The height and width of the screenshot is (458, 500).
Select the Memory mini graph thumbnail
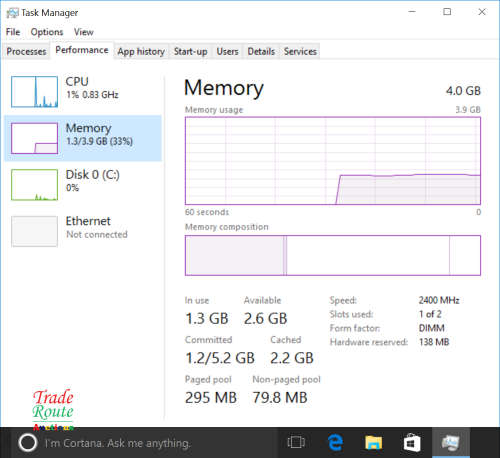click(x=34, y=138)
